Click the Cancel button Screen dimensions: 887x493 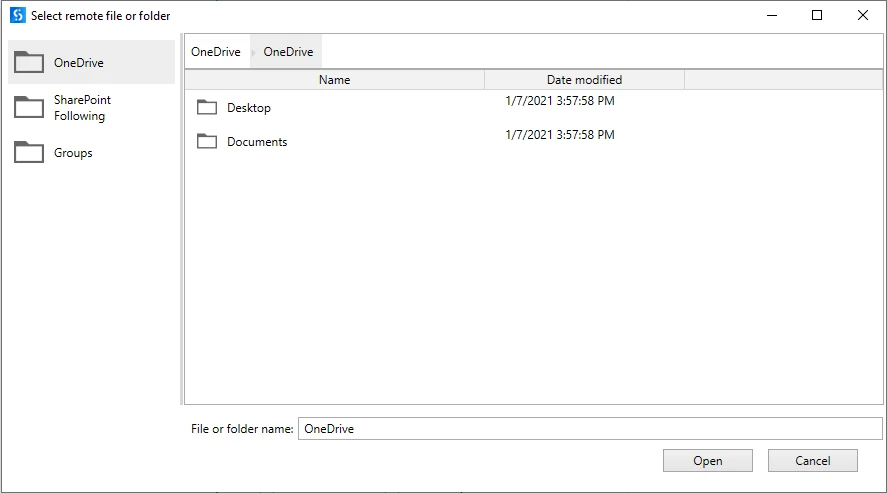812,461
